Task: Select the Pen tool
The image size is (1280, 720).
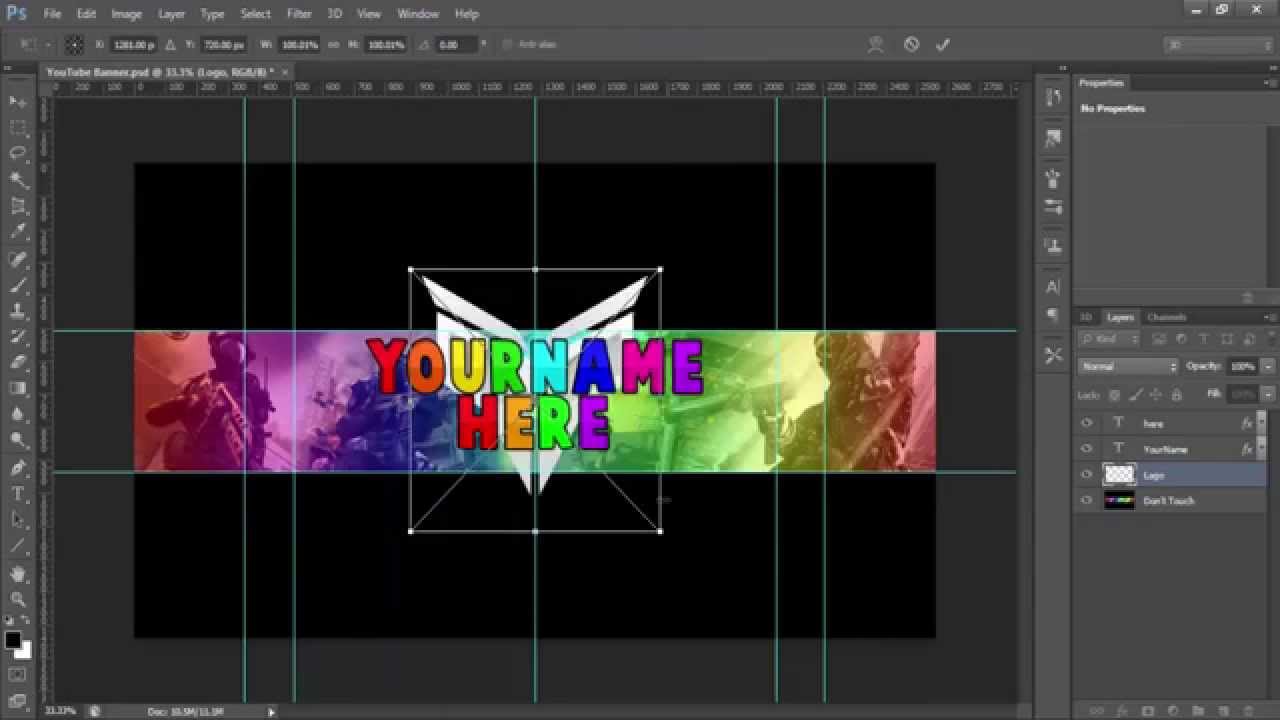Action: [x=18, y=468]
